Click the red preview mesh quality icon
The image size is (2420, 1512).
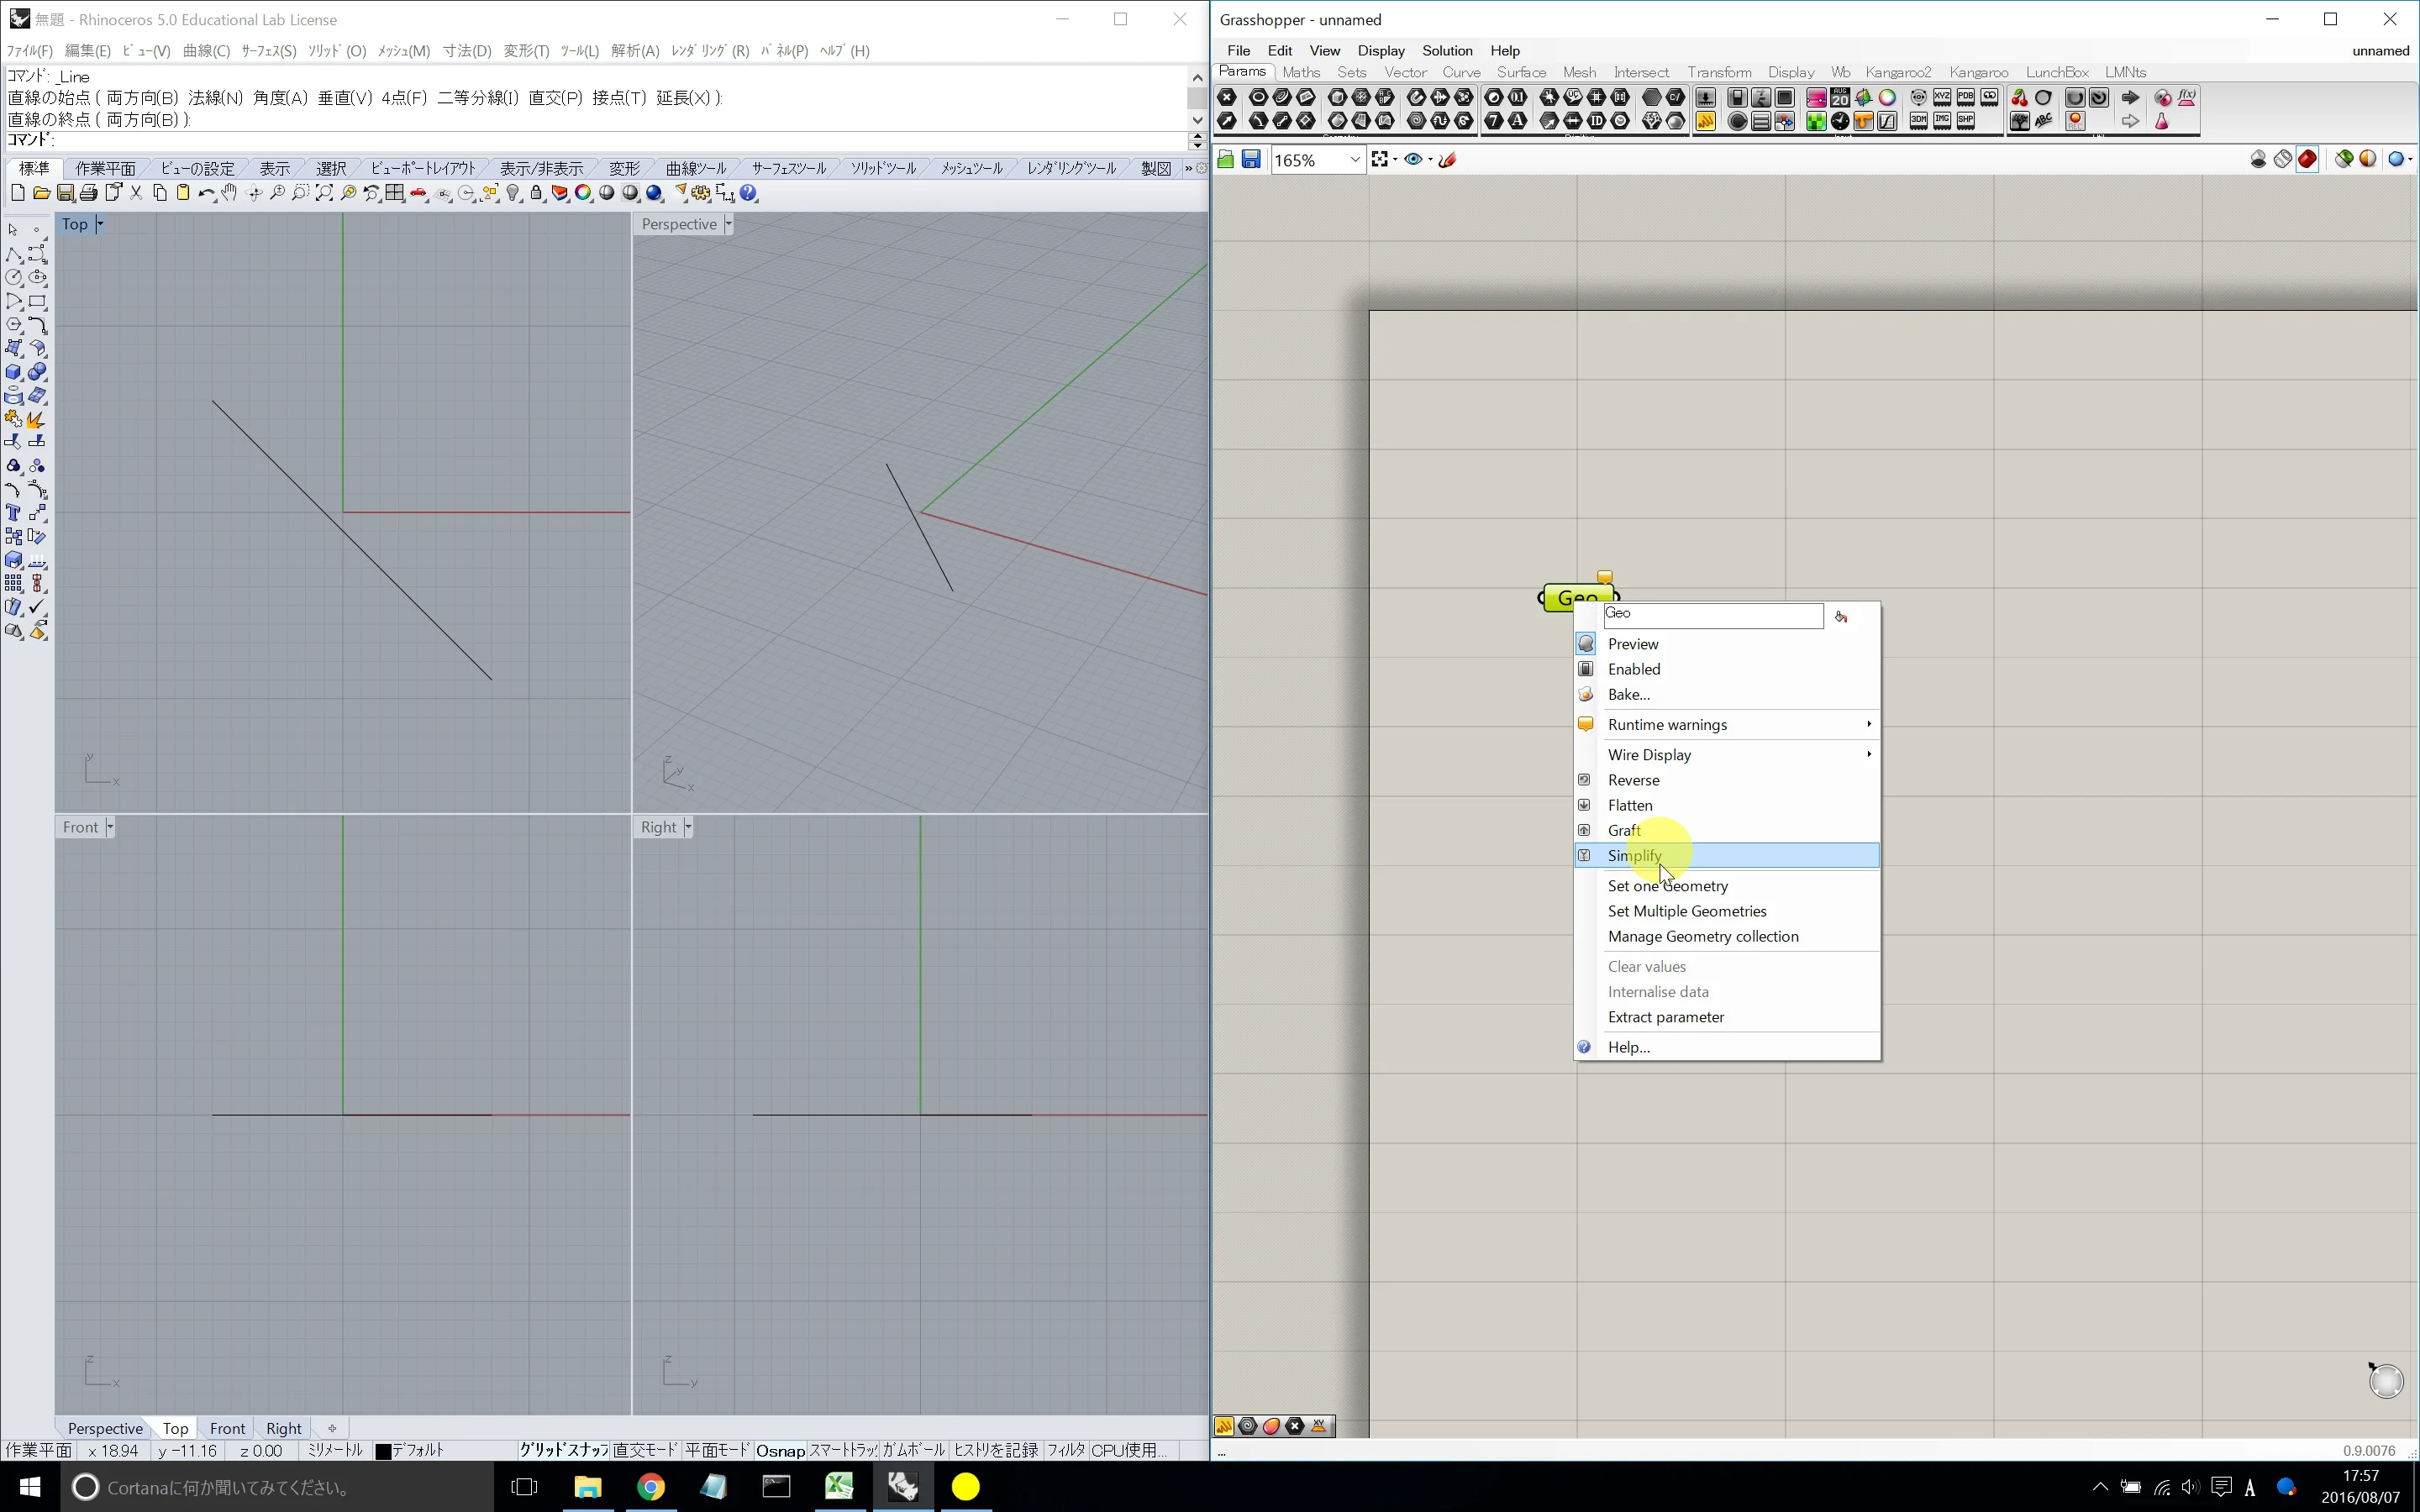tap(2307, 160)
